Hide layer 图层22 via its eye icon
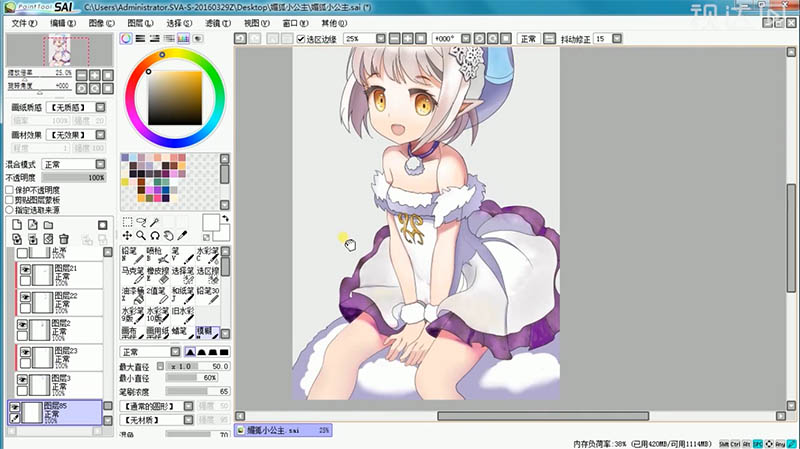This screenshot has height=449, width=800. tap(25, 297)
